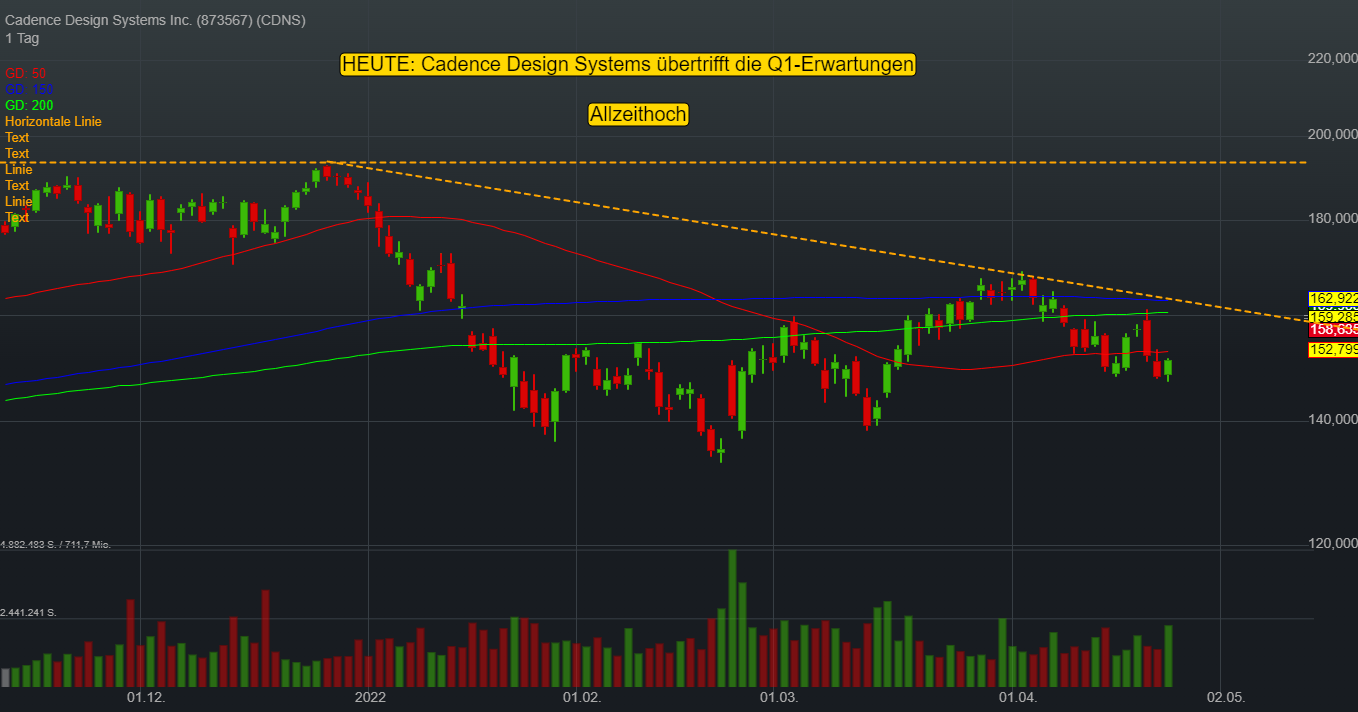1358x712 pixels.
Task: Click the 'HEUTE: Cadence Design Systems übertrifft' annotation
Action: pyautogui.click(x=628, y=64)
